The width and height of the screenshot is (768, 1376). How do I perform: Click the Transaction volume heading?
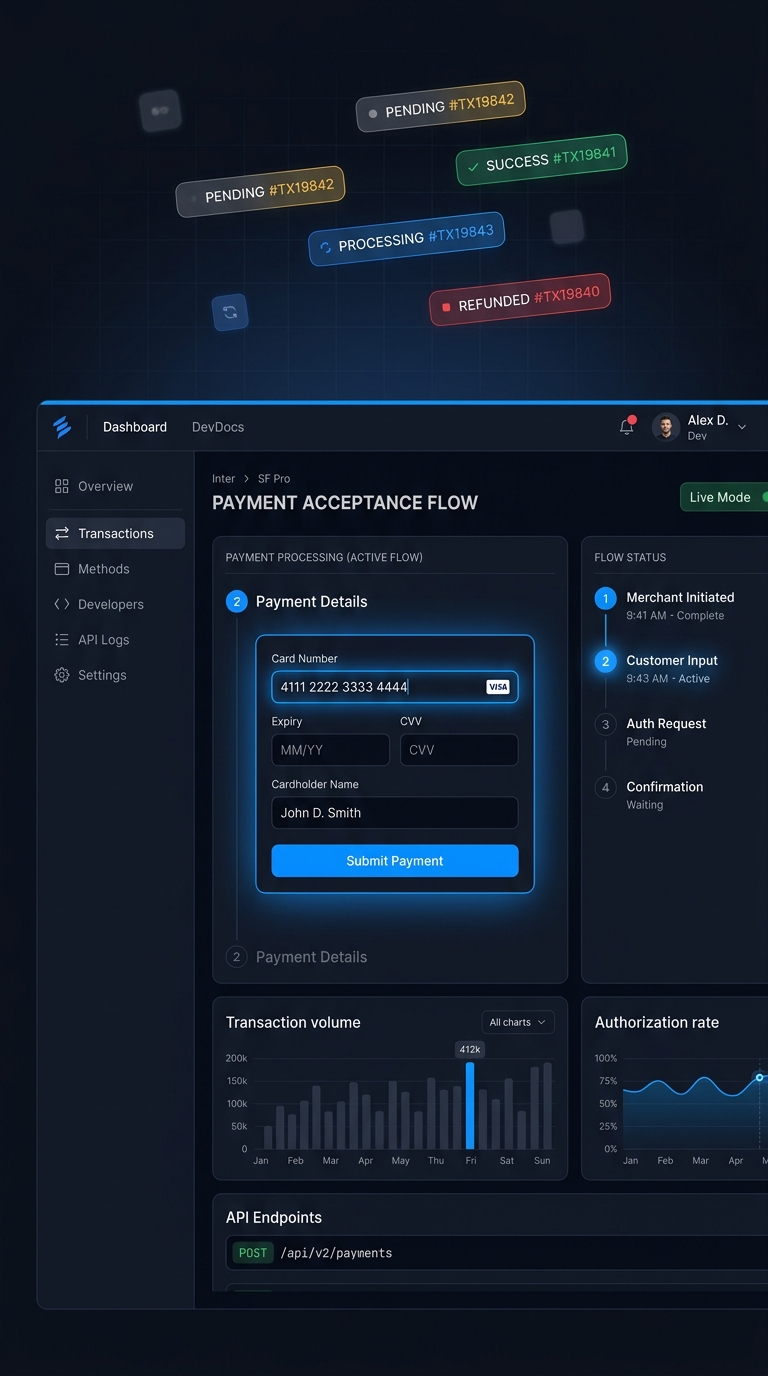coord(293,1022)
